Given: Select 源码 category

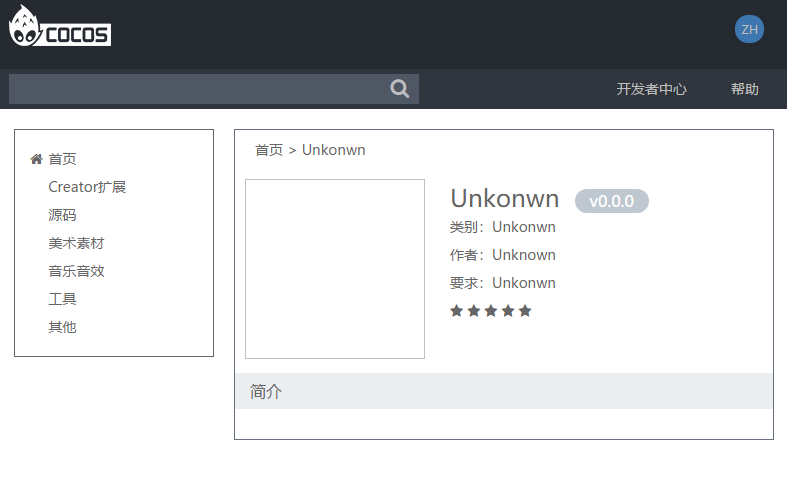Looking at the screenshot, I should point(62,215).
